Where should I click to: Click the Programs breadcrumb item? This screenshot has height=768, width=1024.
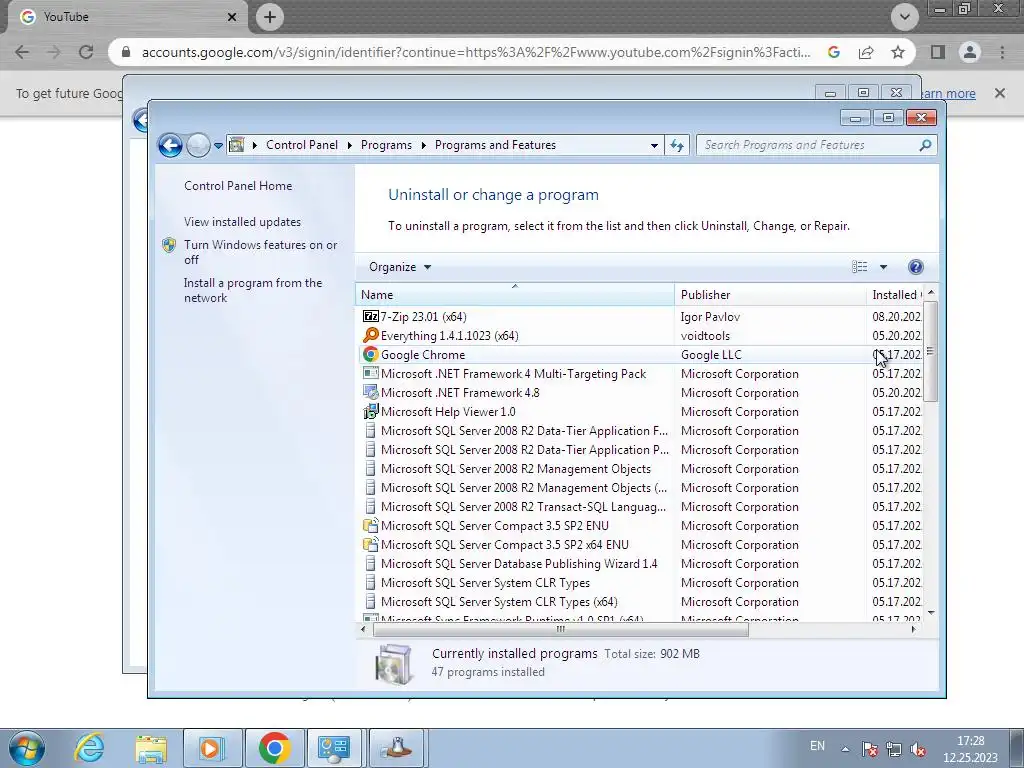tap(386, 145)
